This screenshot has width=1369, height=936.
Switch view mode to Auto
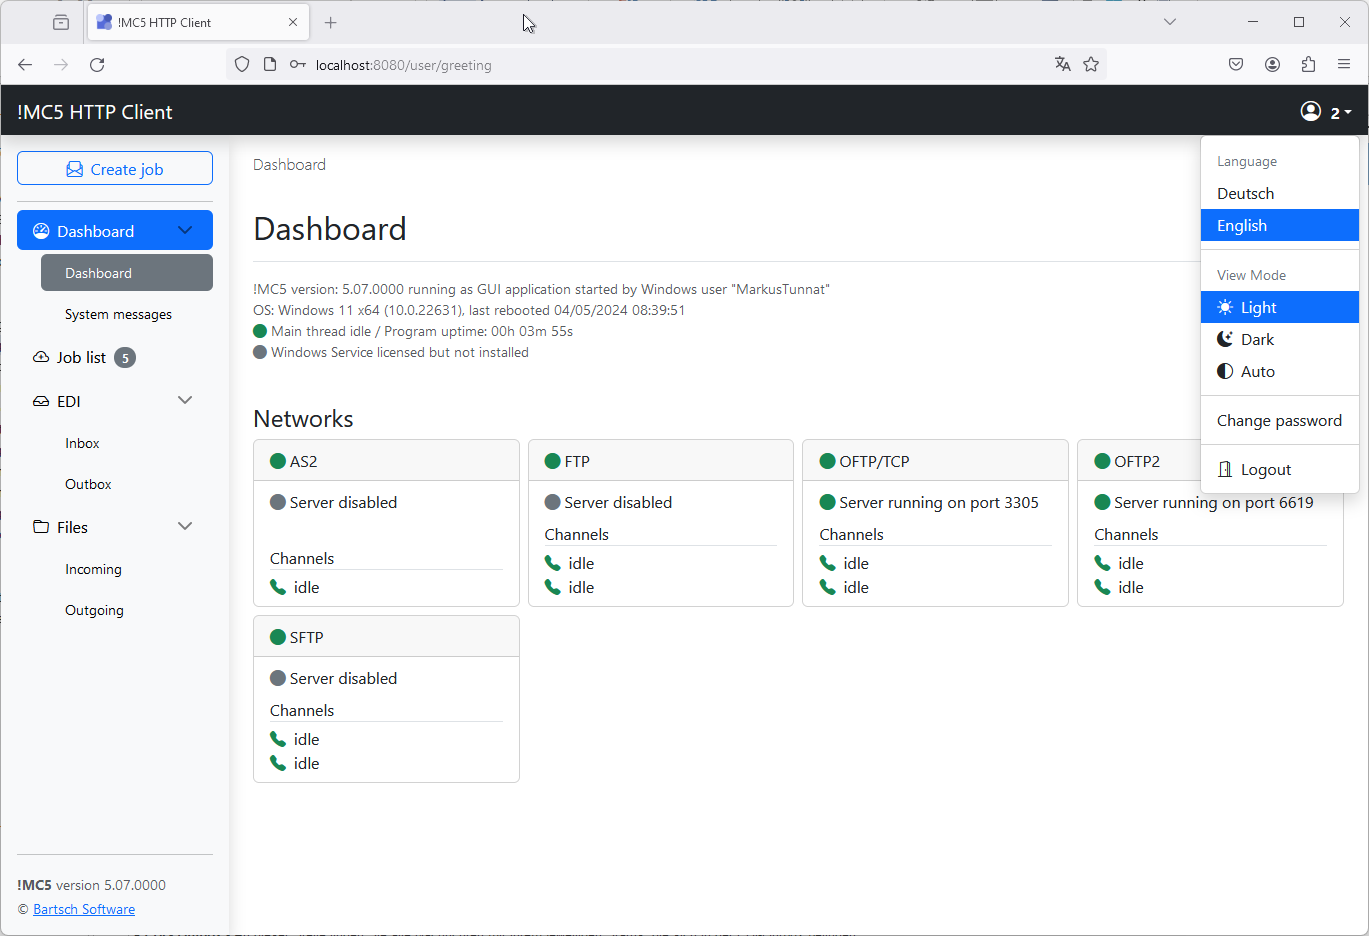tap(1280, 371)
